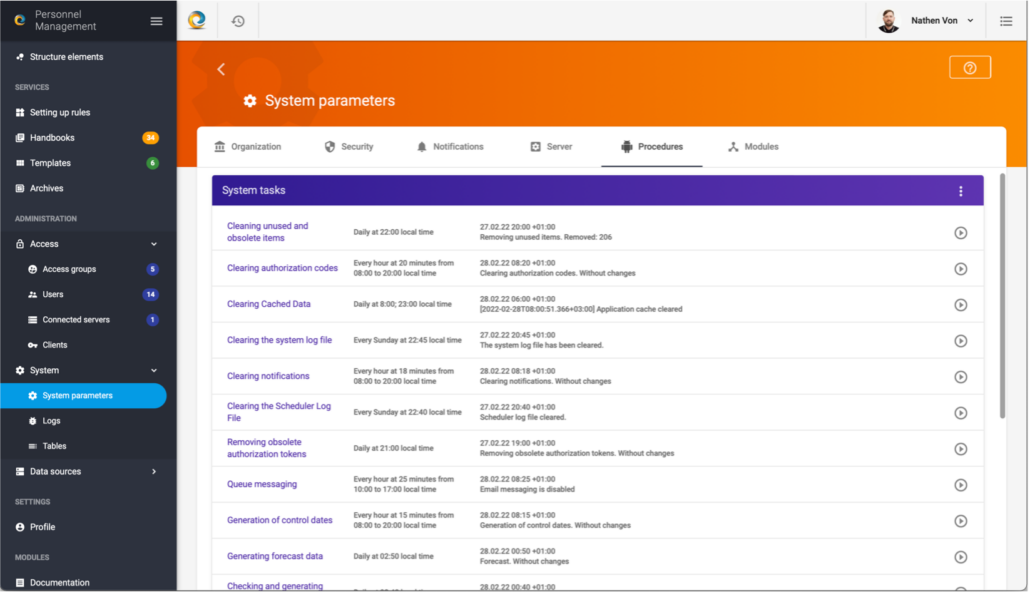
Task: Click the hamburger menu icon in sidebar header
Action: click(x=156, y=21)
